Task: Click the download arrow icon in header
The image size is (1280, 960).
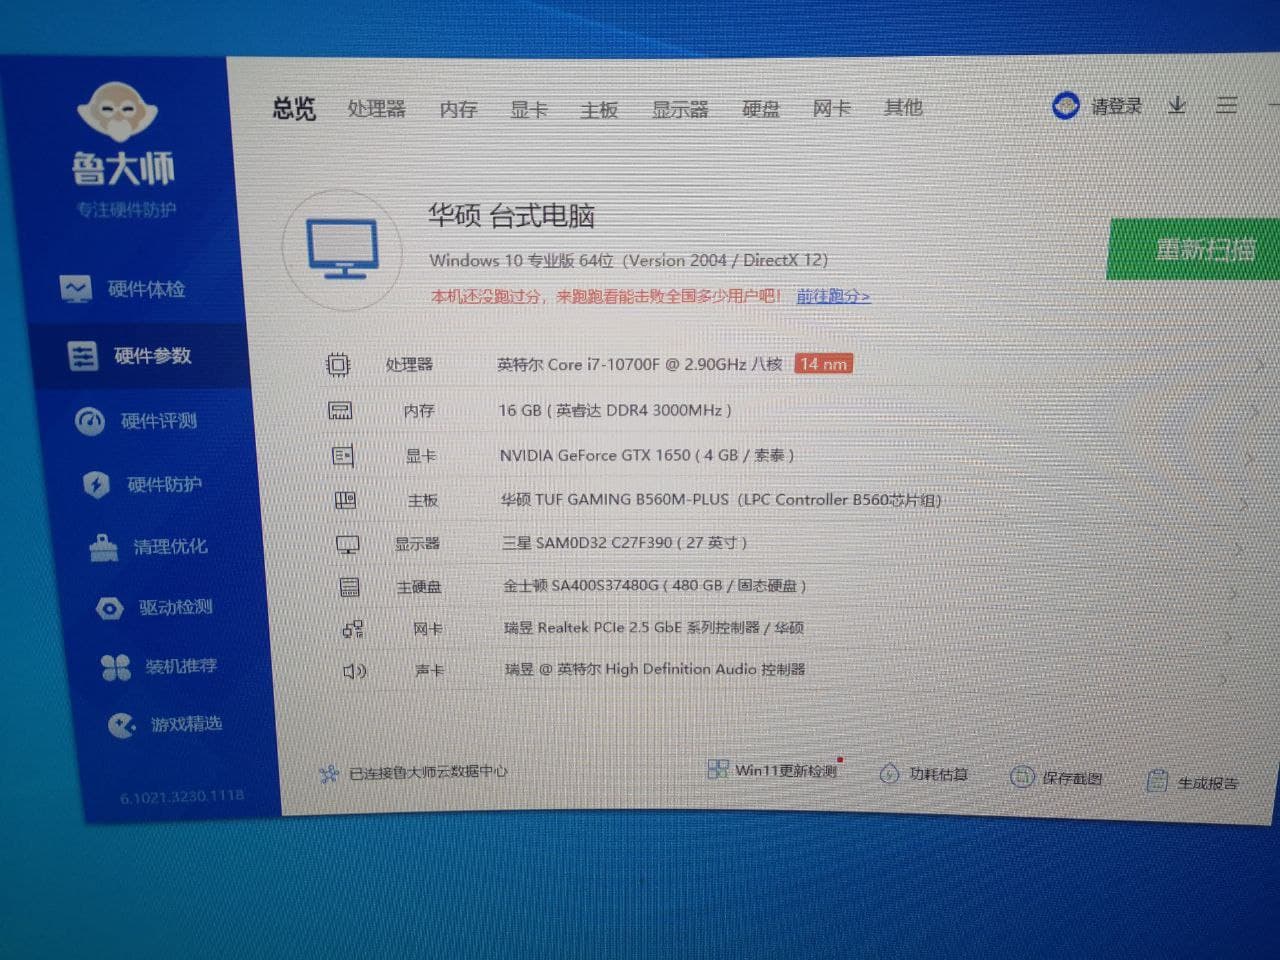Action: [x=1177, y=105]
